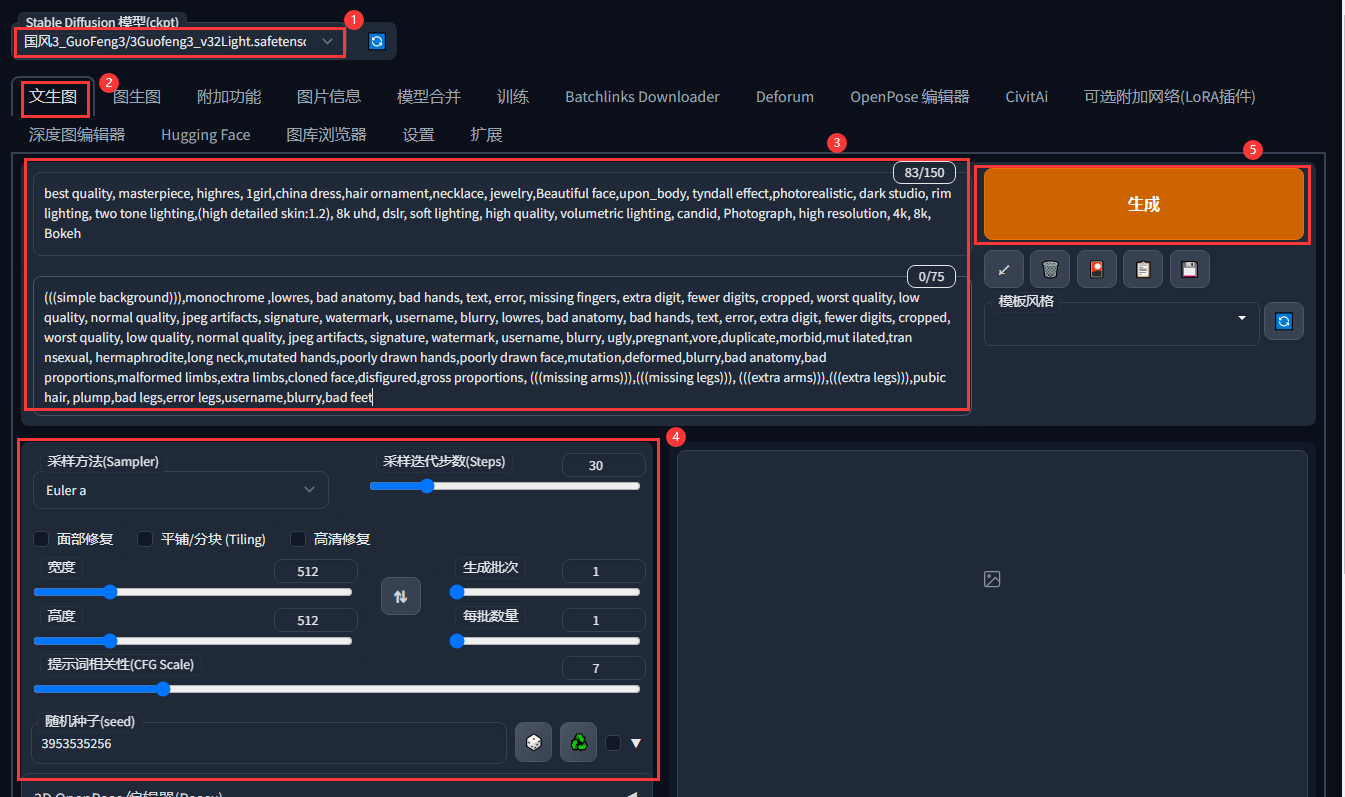This screenshot has height=797, width=1345.
Task: Refresh the 模板风格 style list
Action: point(1284,321)
